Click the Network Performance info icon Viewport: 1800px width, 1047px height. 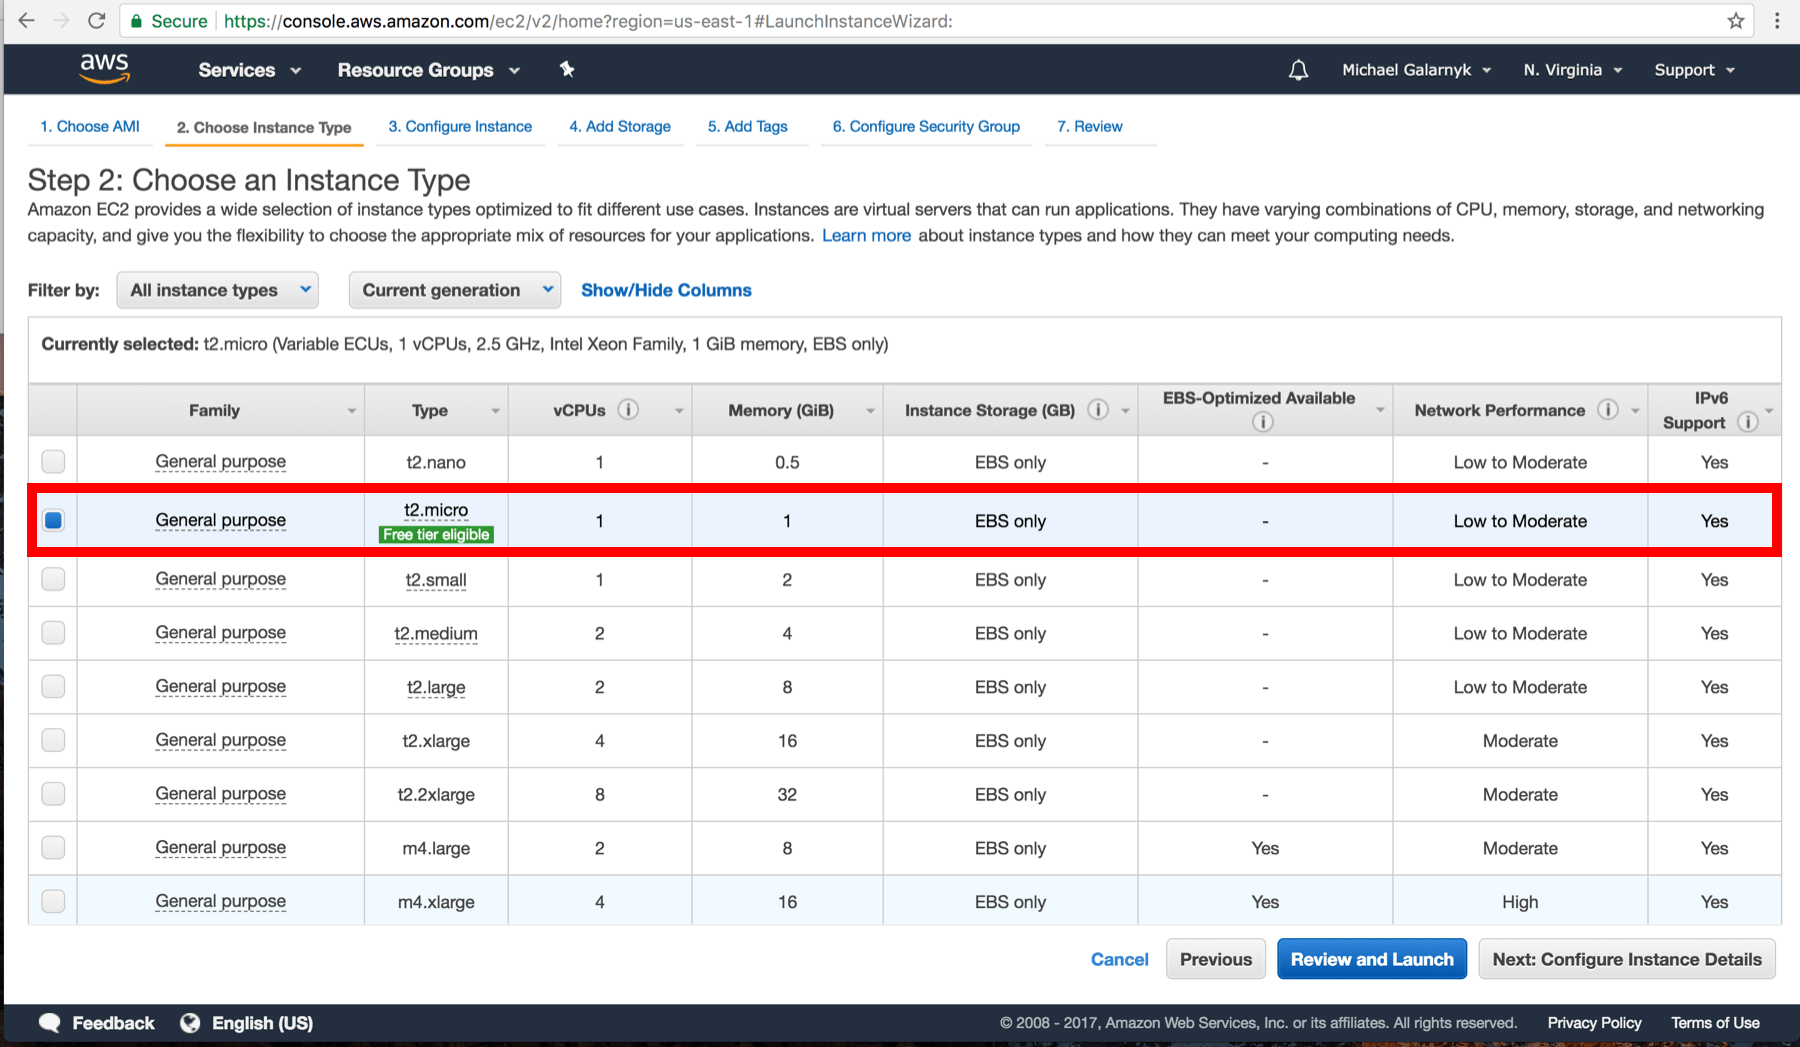point(1608,409)
